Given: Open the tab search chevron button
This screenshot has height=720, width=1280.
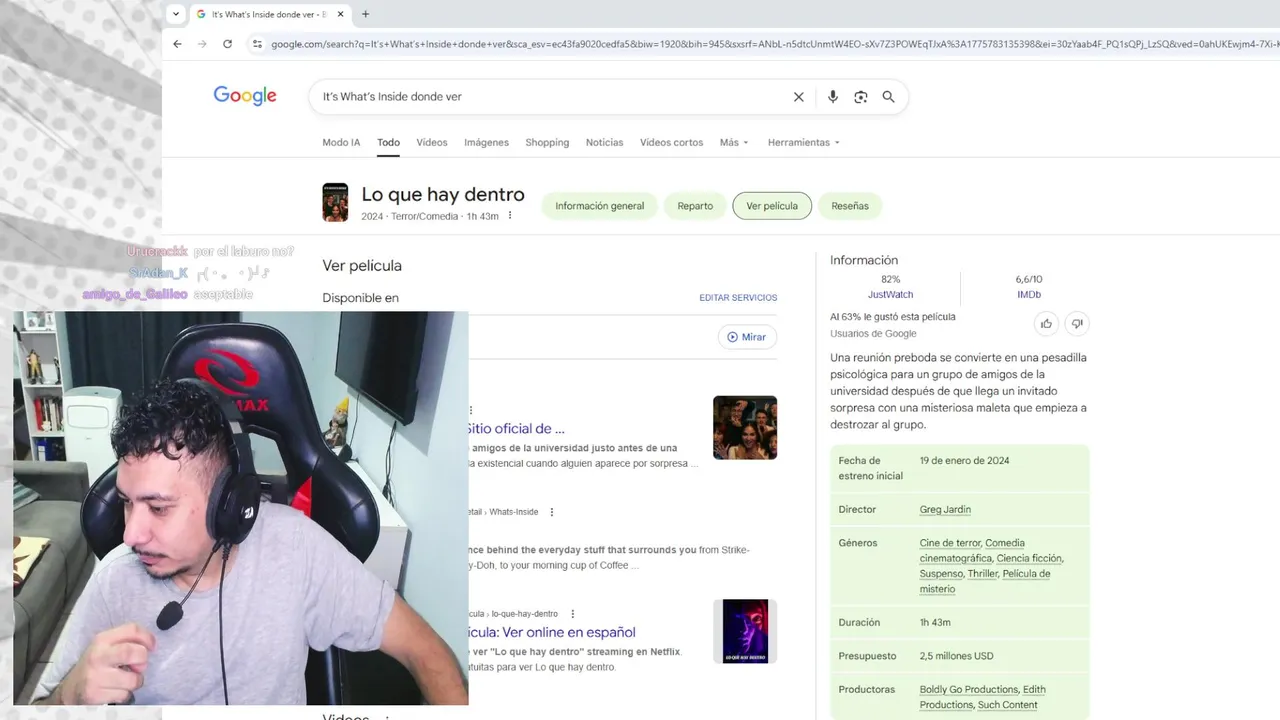Looking at the screenshot, I should pos(176,14).
